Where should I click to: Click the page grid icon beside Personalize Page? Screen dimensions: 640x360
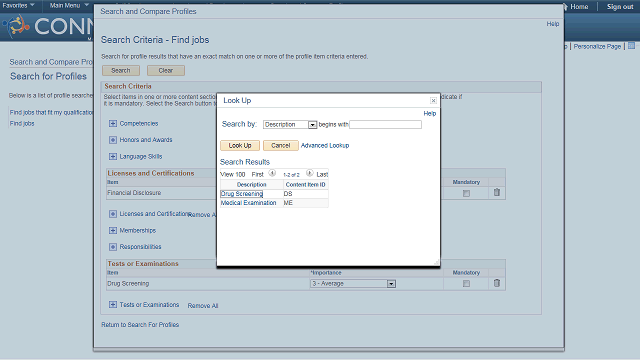[x=631, y=45]
